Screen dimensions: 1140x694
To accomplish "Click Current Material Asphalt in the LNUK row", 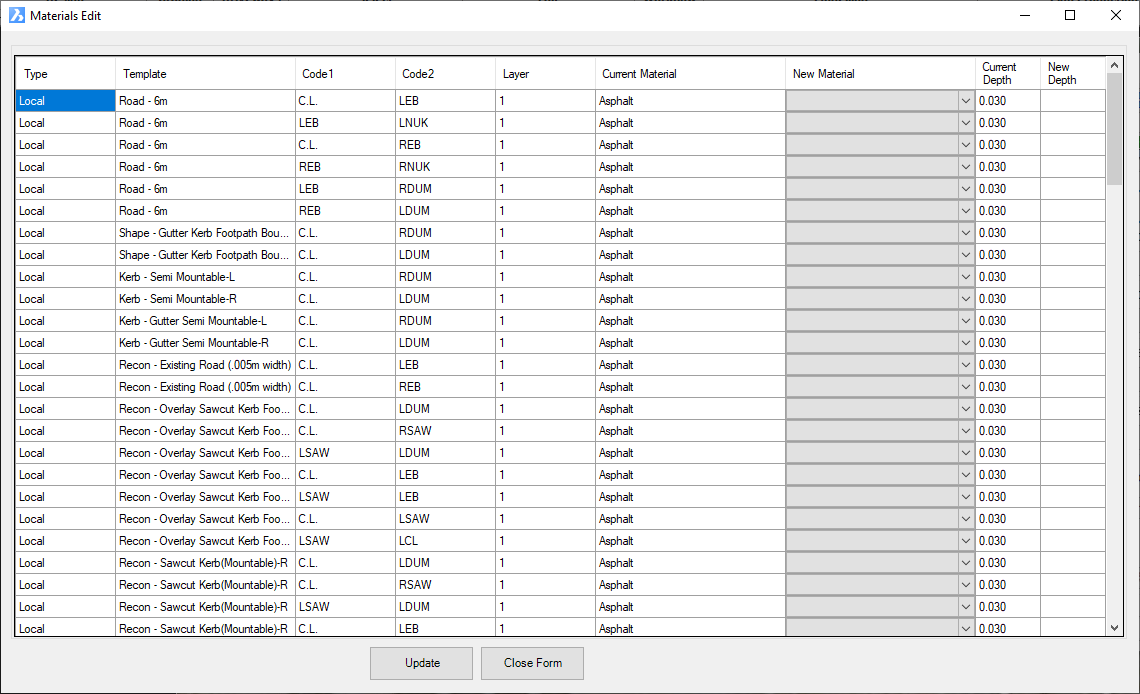I will (690, 123).
